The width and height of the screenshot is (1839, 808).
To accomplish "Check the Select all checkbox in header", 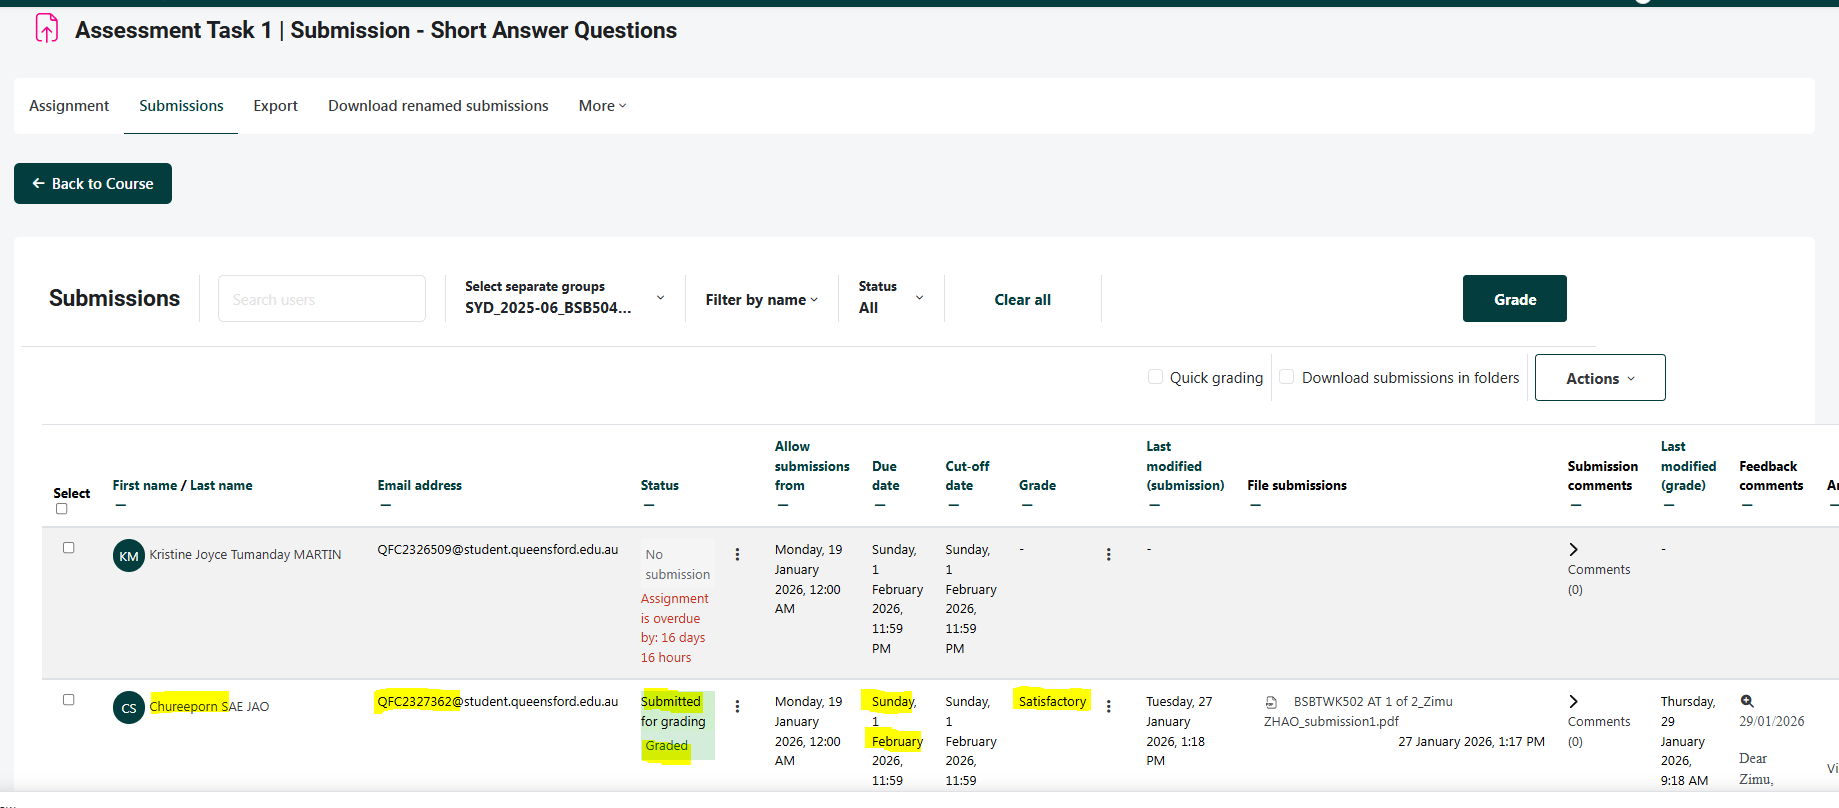I will (62, 509).
